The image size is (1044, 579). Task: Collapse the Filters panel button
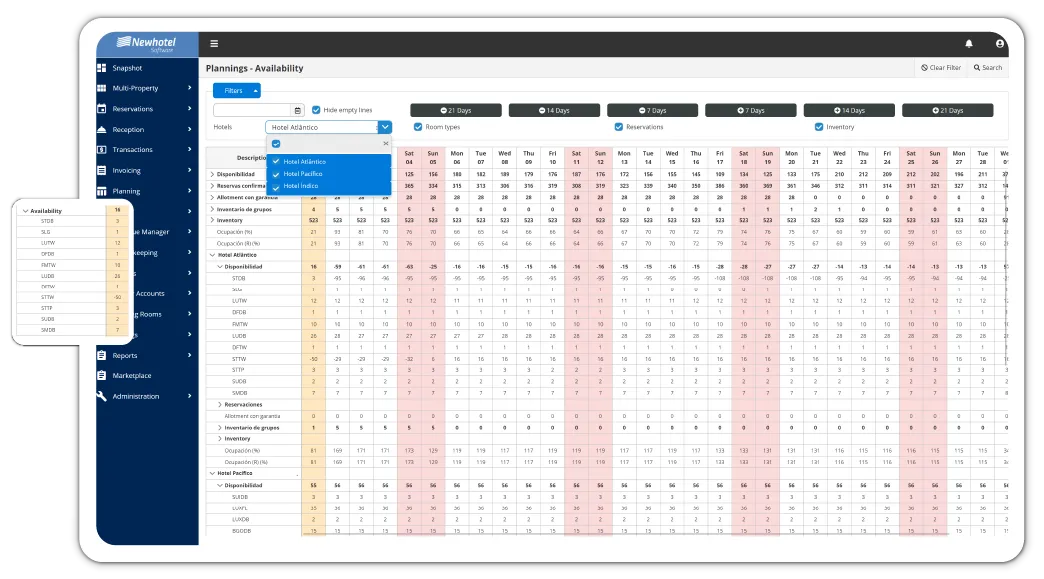tap(236, 91)
